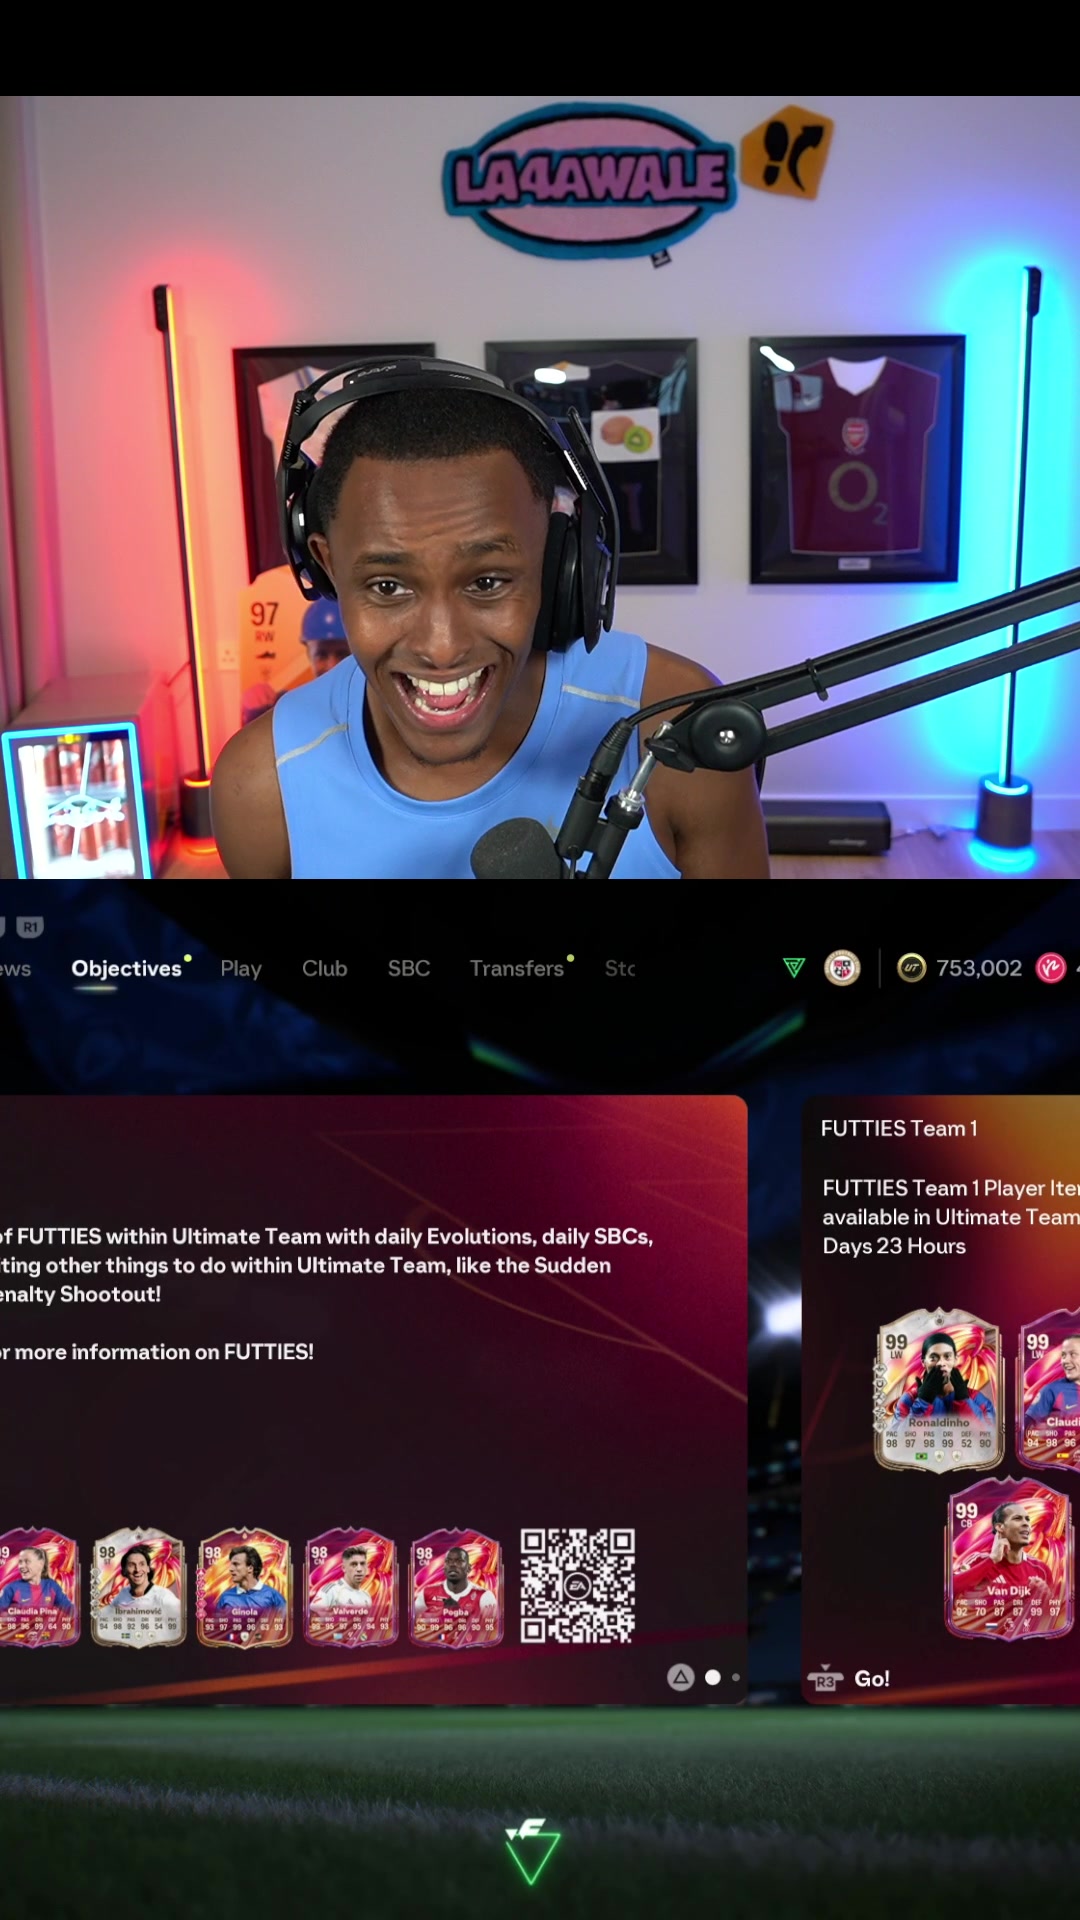The image size is (1080, 1920).
Task: Open the club badge icon
Action: 842,968
